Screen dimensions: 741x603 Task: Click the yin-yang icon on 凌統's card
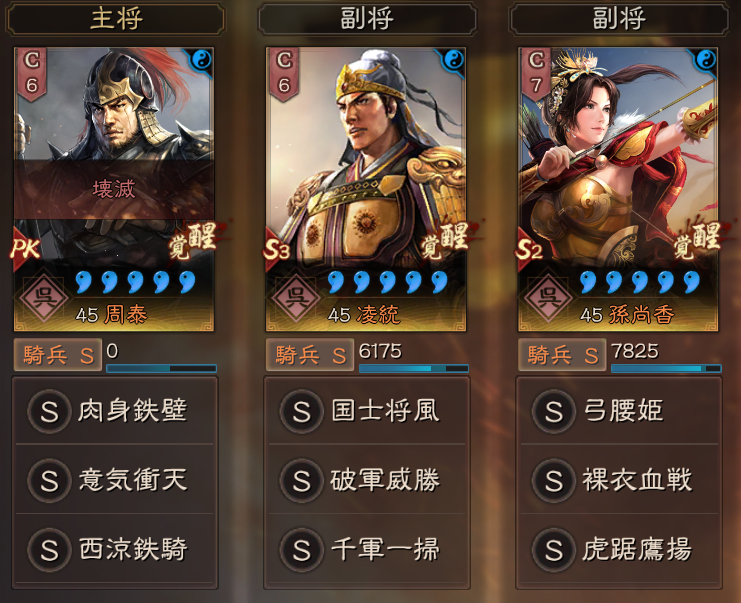coord(454,60)
